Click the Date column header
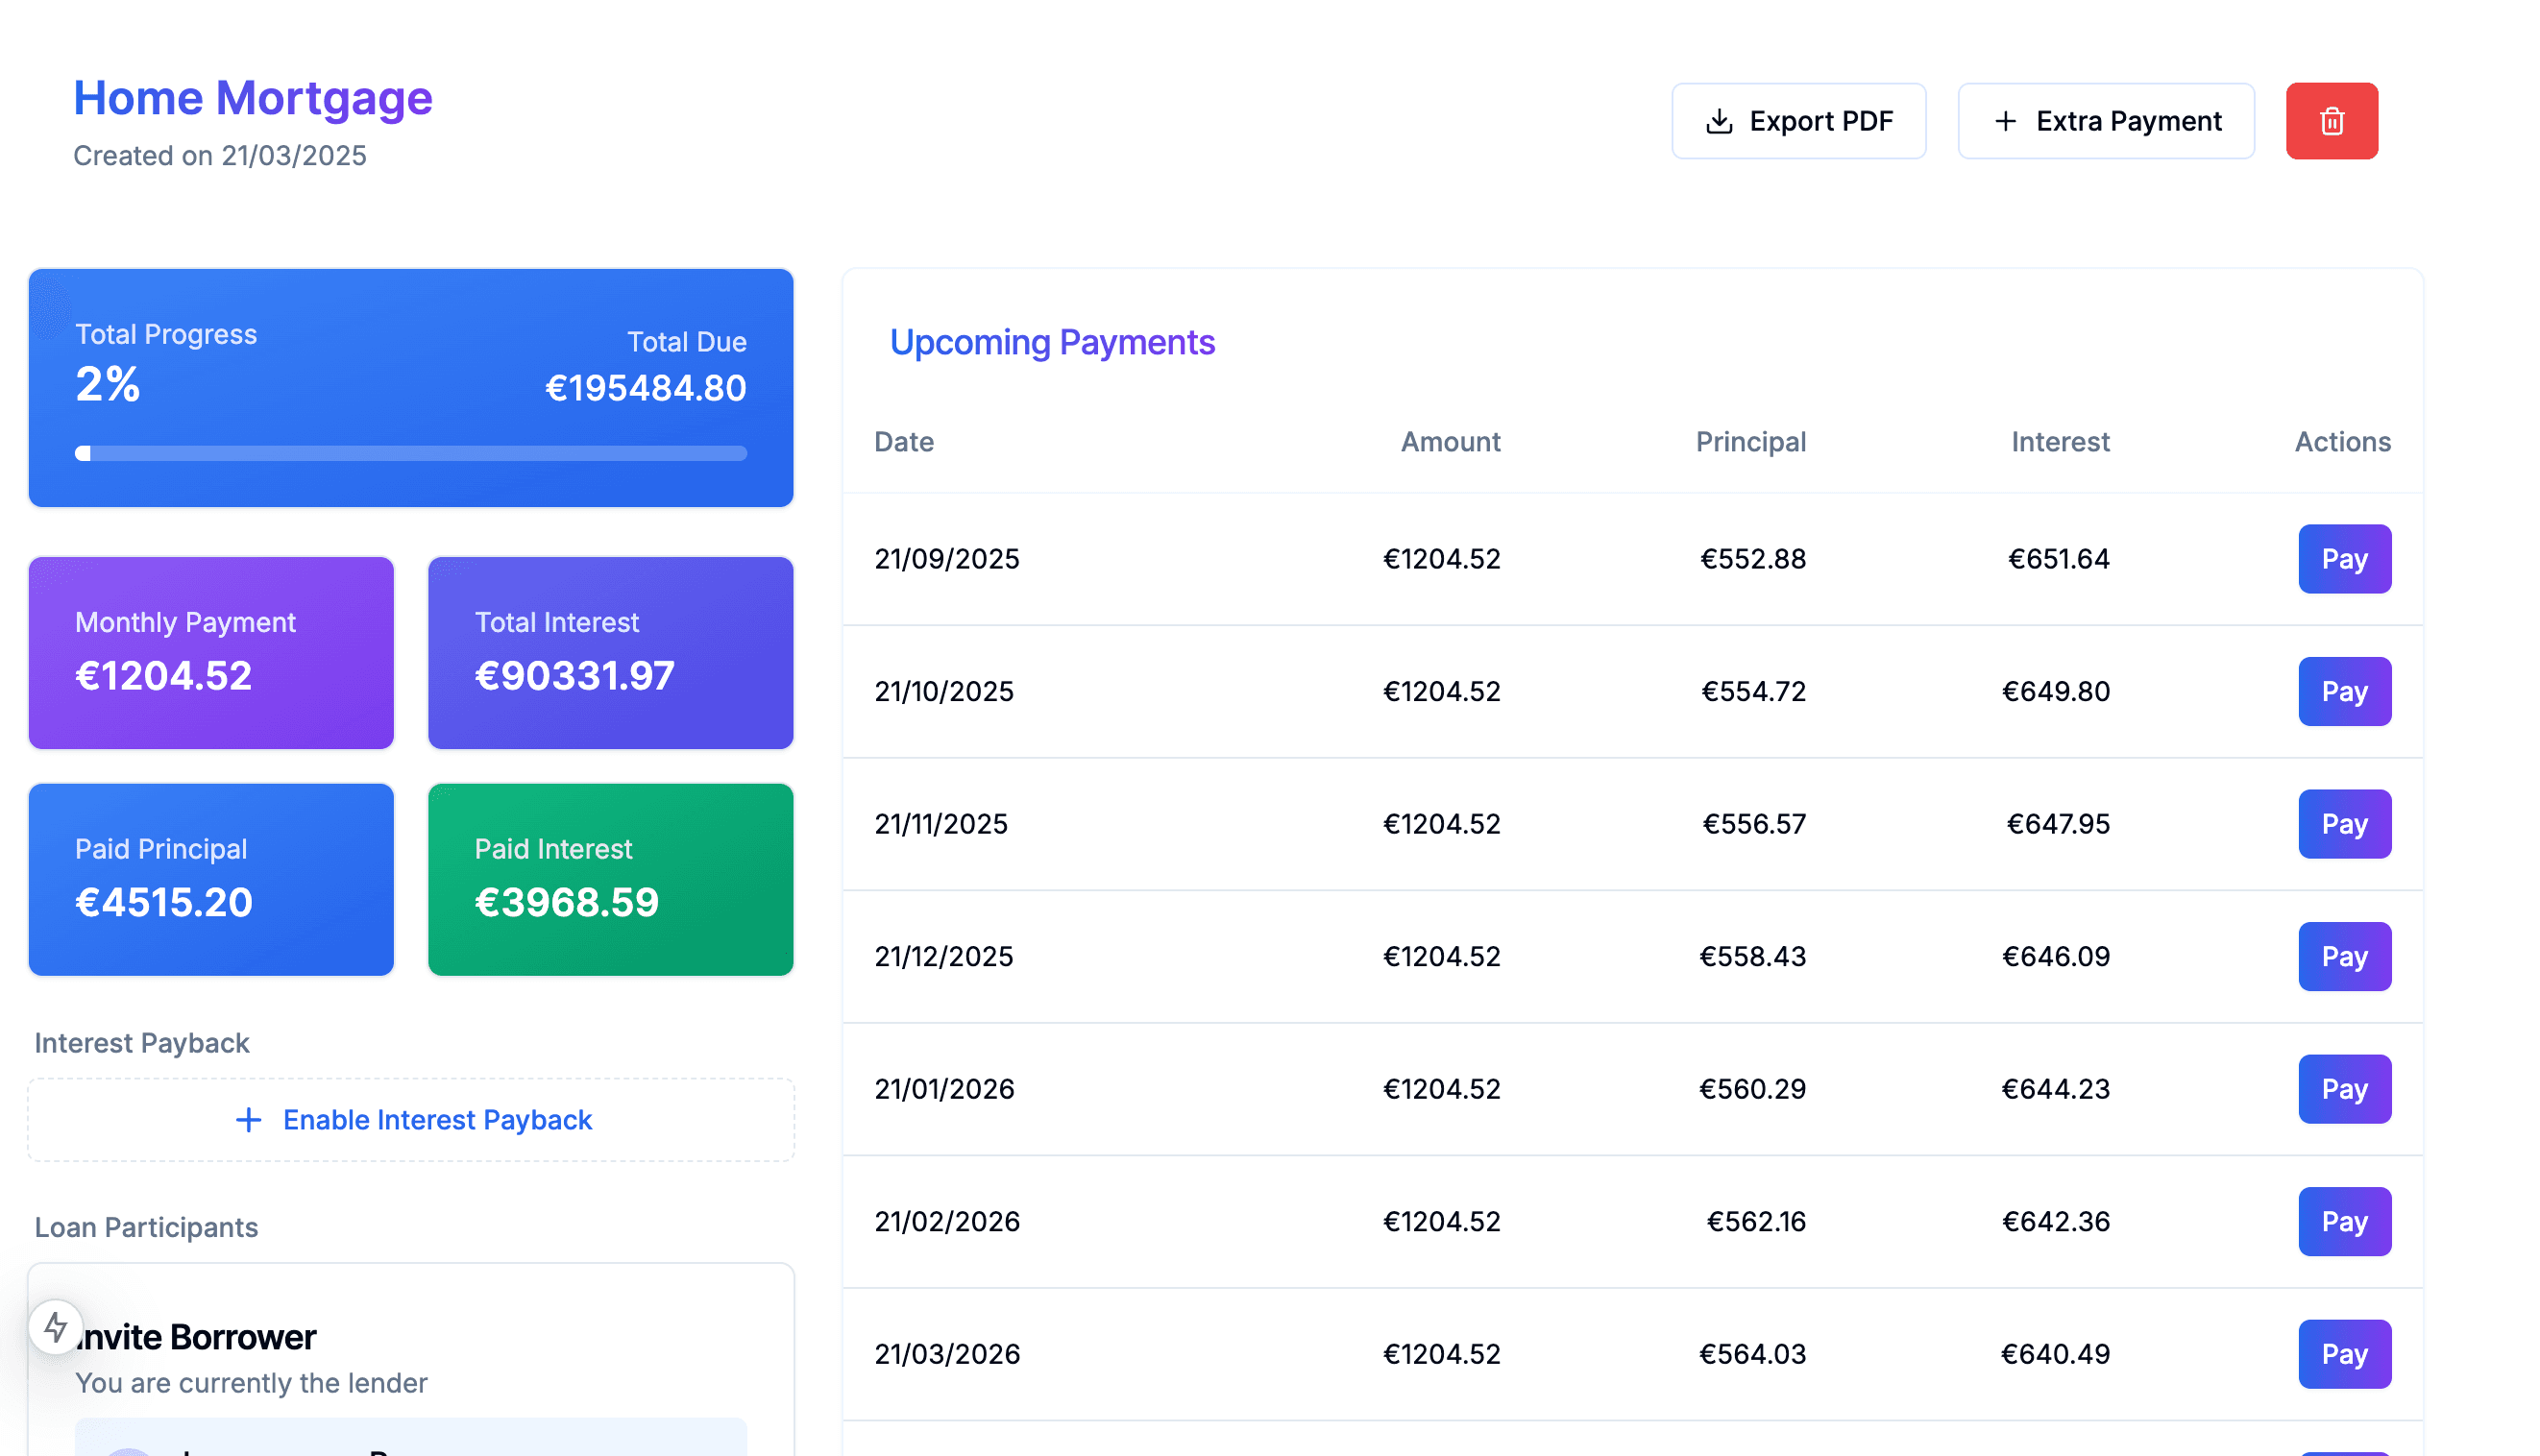This screenshot has width=2540, height=1456. click(x=903, y=441)
